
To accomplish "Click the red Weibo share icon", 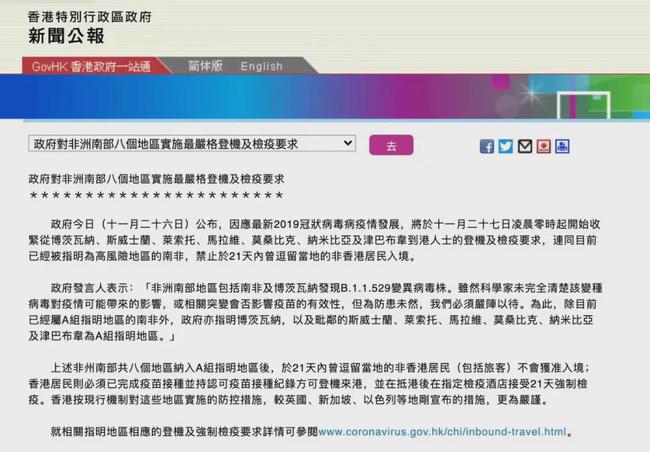I will pyautogui.click(x=543, y=146).
